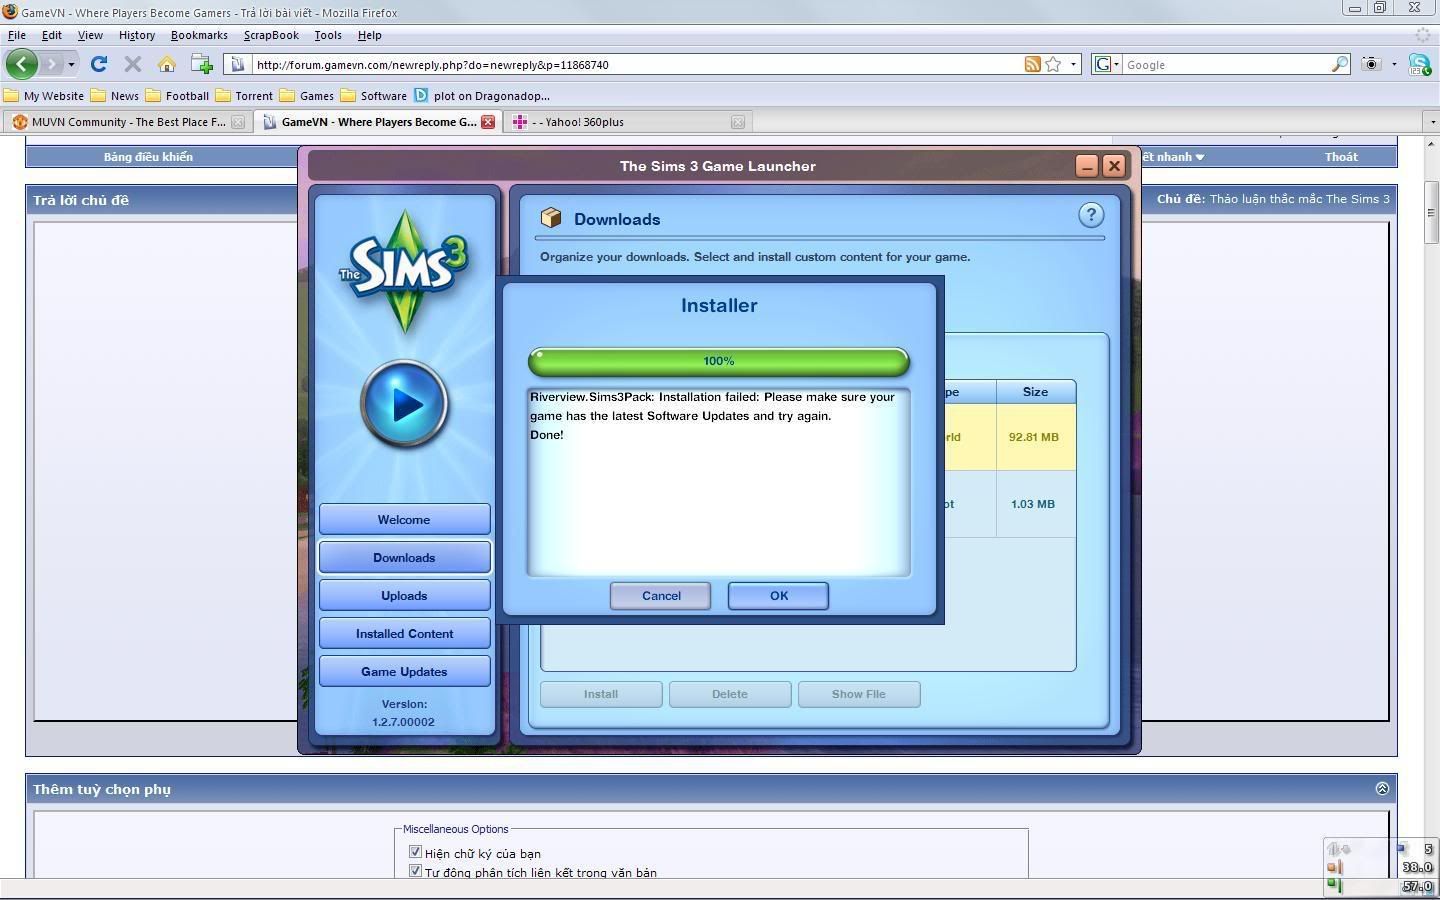Click the Install button
The width and height of the screenshot is (1440, 900).
tap(601, 694)
